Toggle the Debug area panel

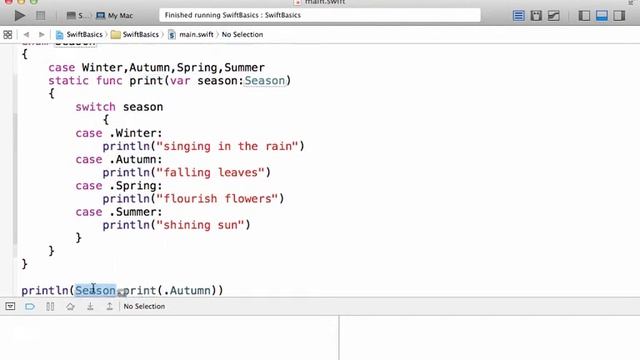click(602, 16)
